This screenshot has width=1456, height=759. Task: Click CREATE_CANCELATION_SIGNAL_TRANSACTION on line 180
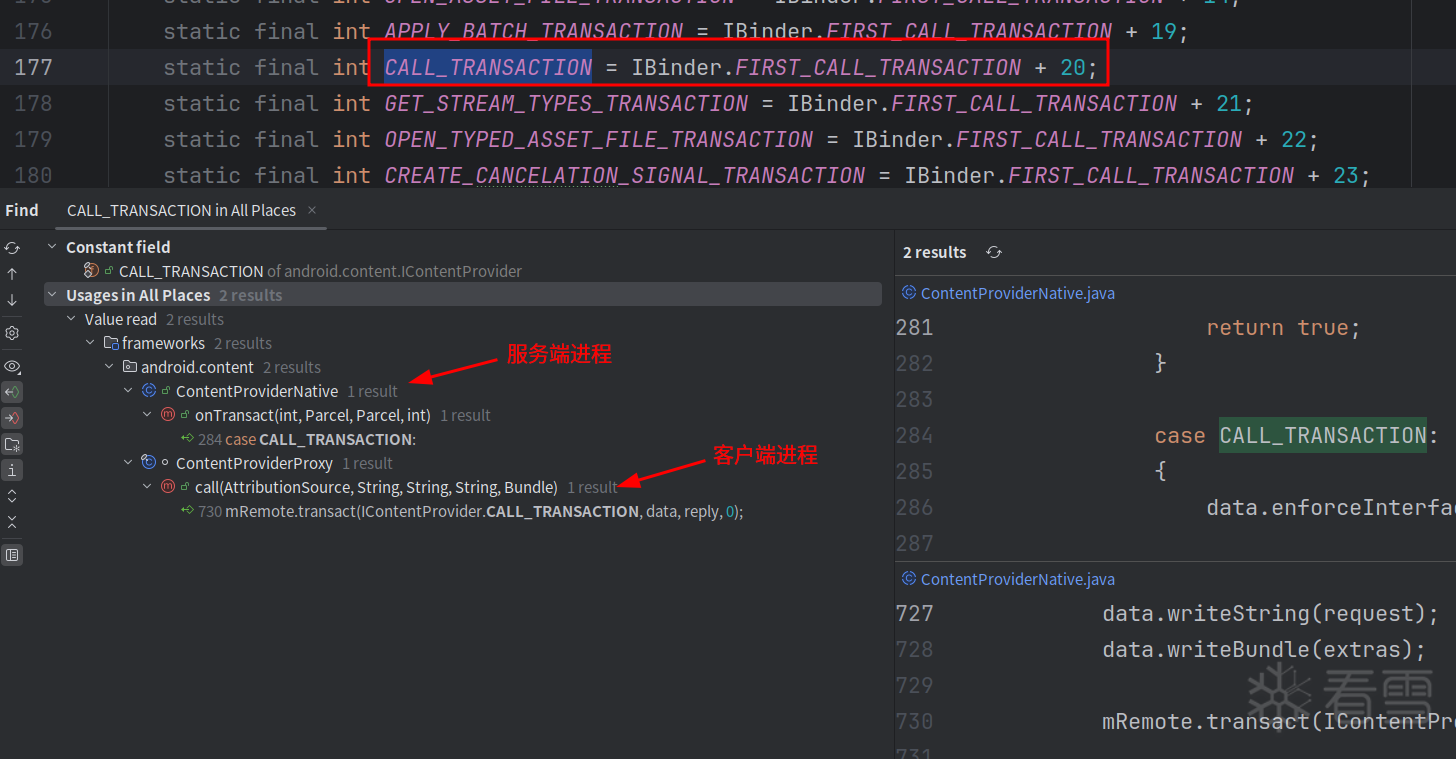click(x=625, y=176)
